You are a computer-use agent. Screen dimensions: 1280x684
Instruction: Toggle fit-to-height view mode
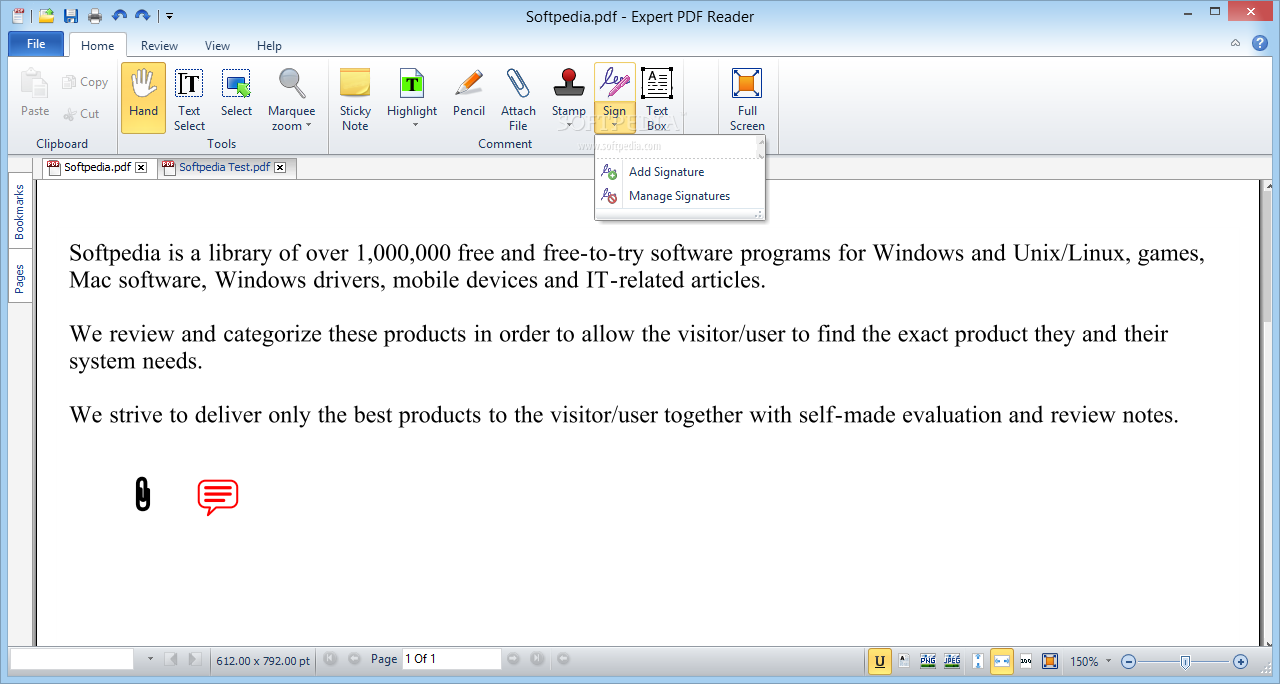[x=977, y=661]
